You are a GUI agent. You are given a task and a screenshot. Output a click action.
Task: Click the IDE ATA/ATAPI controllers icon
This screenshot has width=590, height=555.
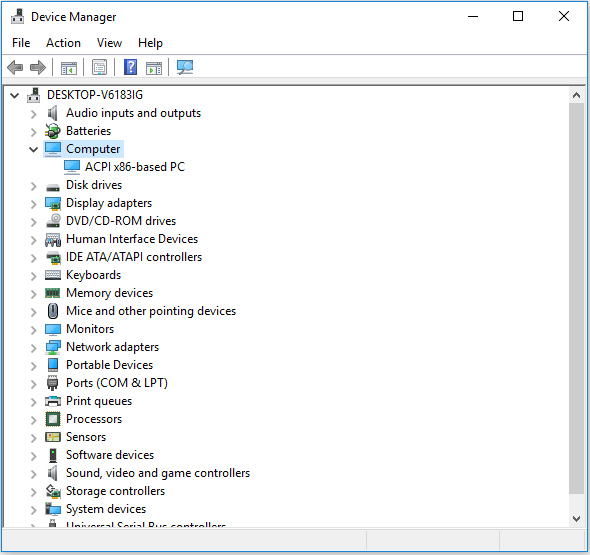tap(53, 257)
